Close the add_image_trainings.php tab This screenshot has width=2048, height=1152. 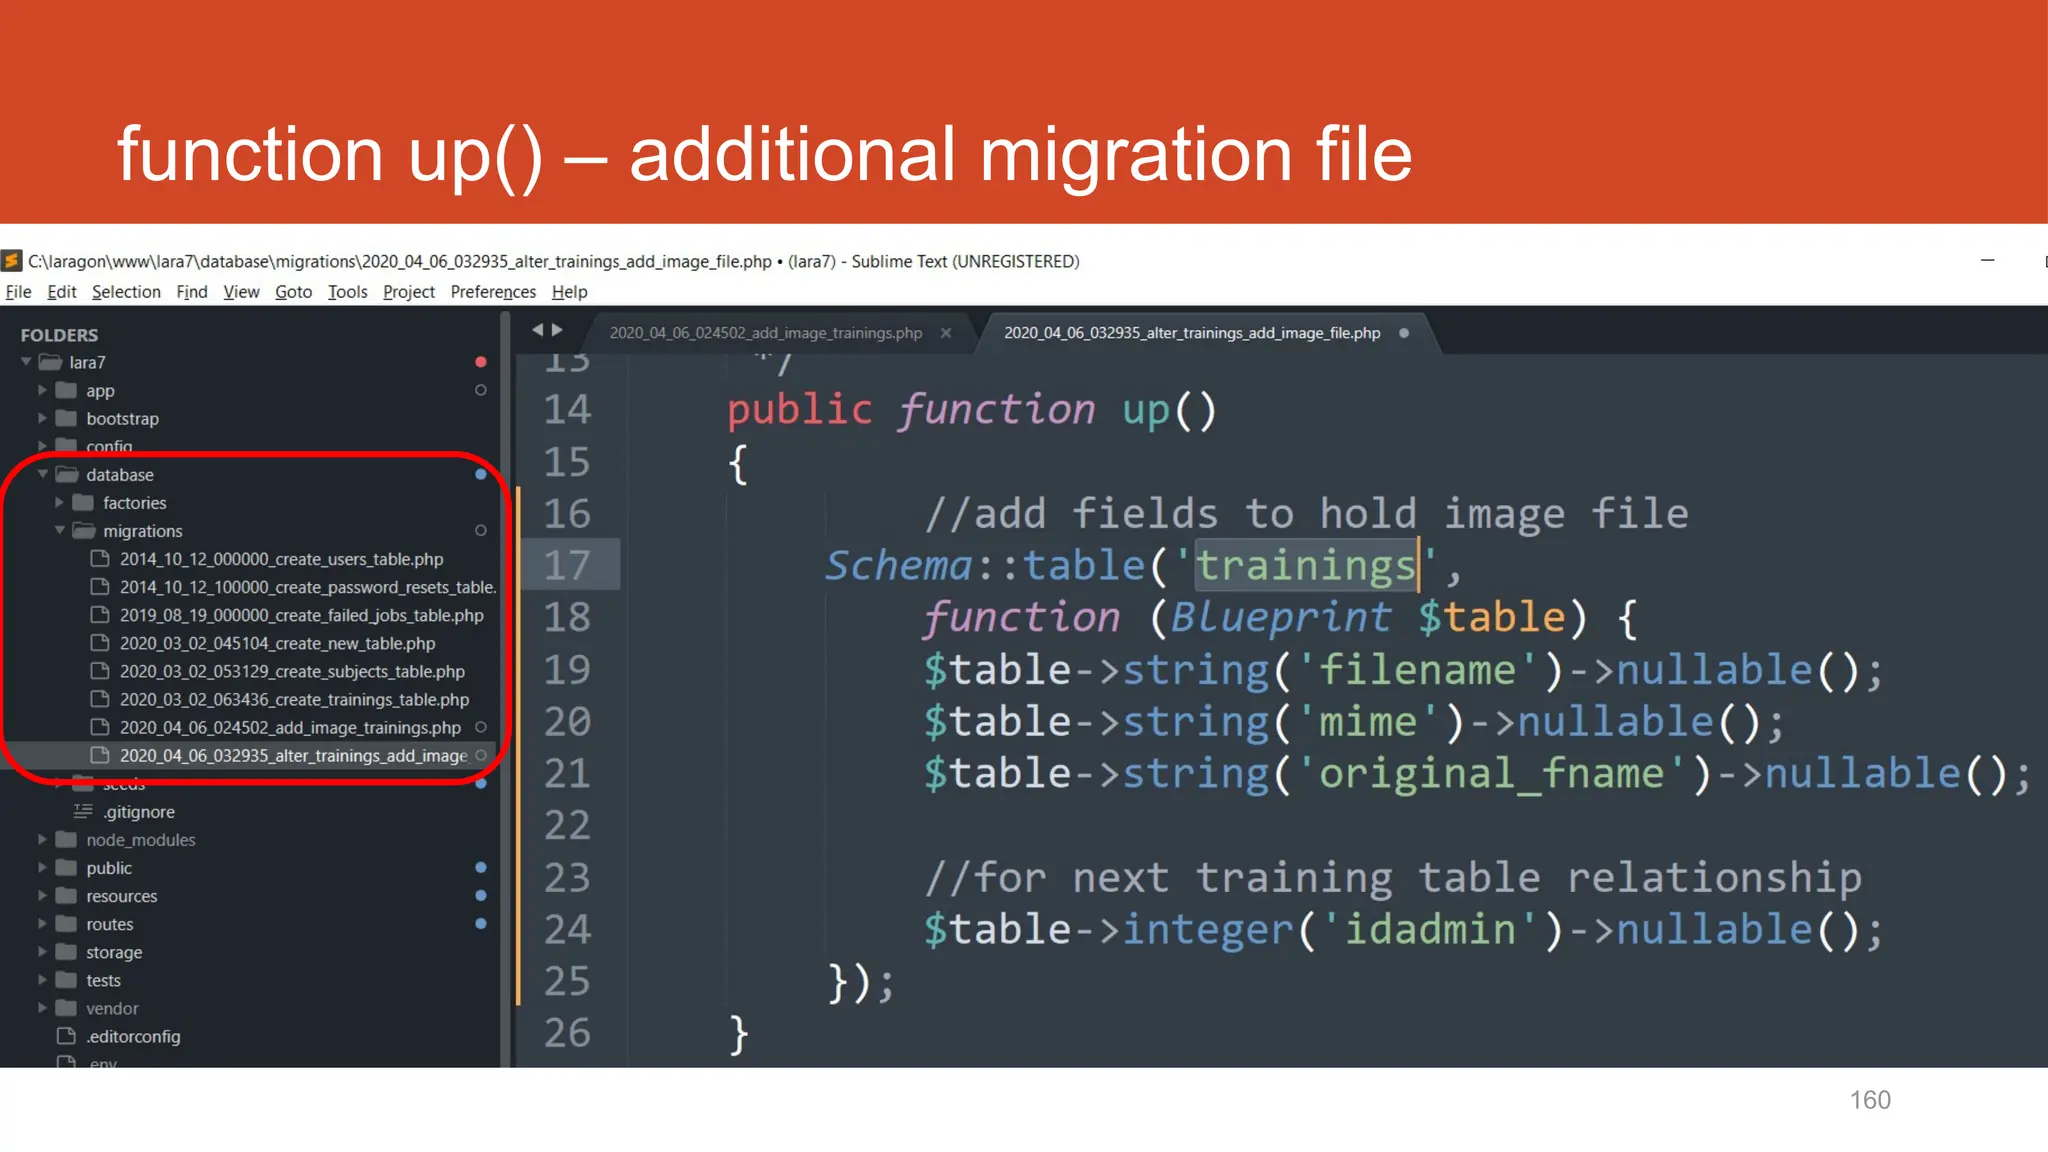click(945, 333)
